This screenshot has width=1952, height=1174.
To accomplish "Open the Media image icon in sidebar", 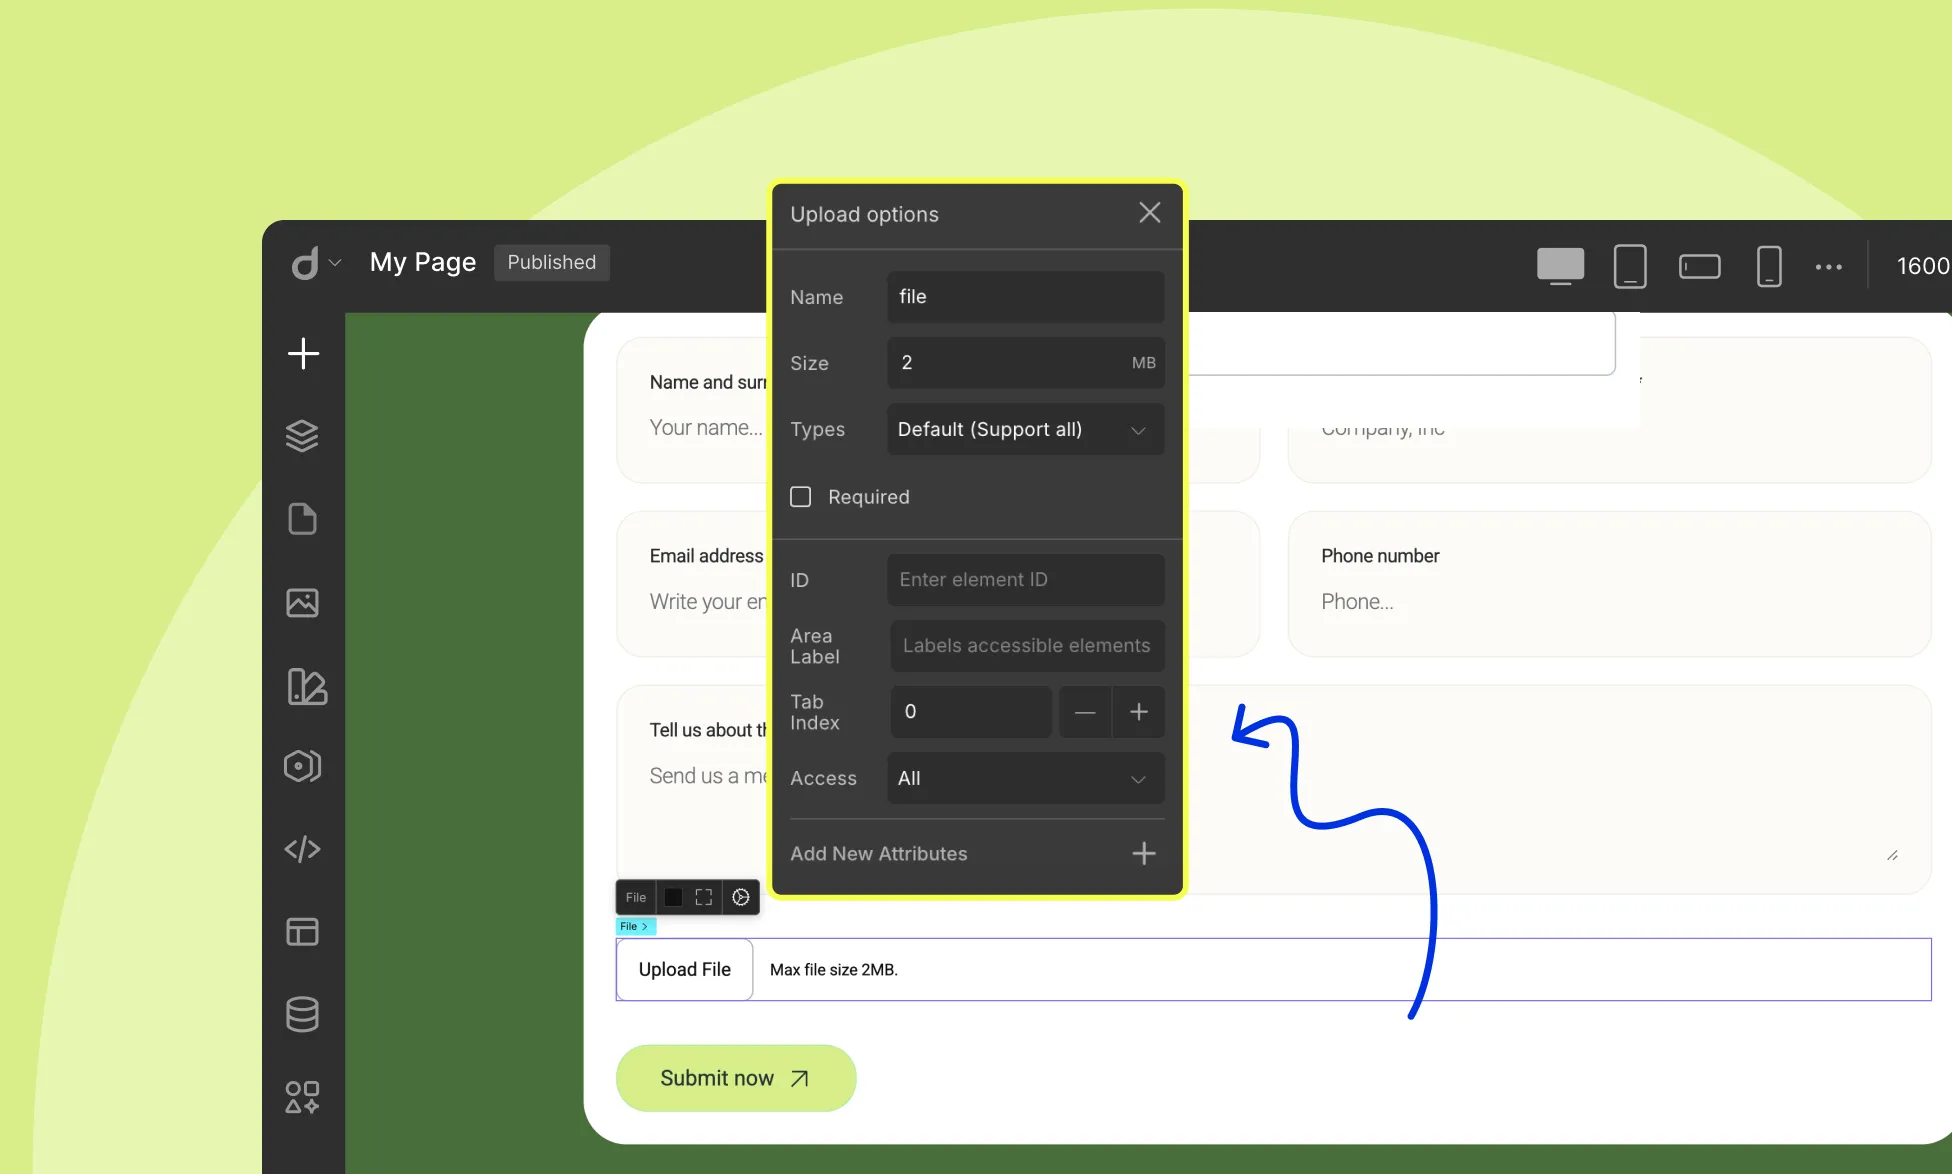I will (302, 602).
